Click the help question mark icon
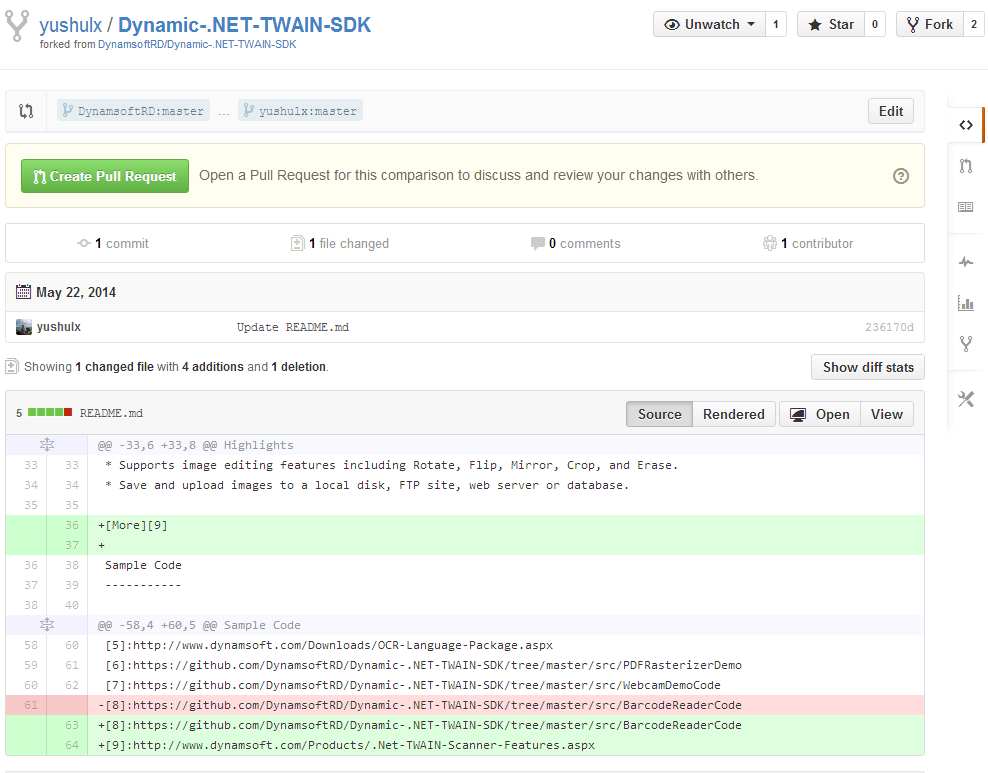Viewport: 988px width, 773px height. click(x=900, y=176)
